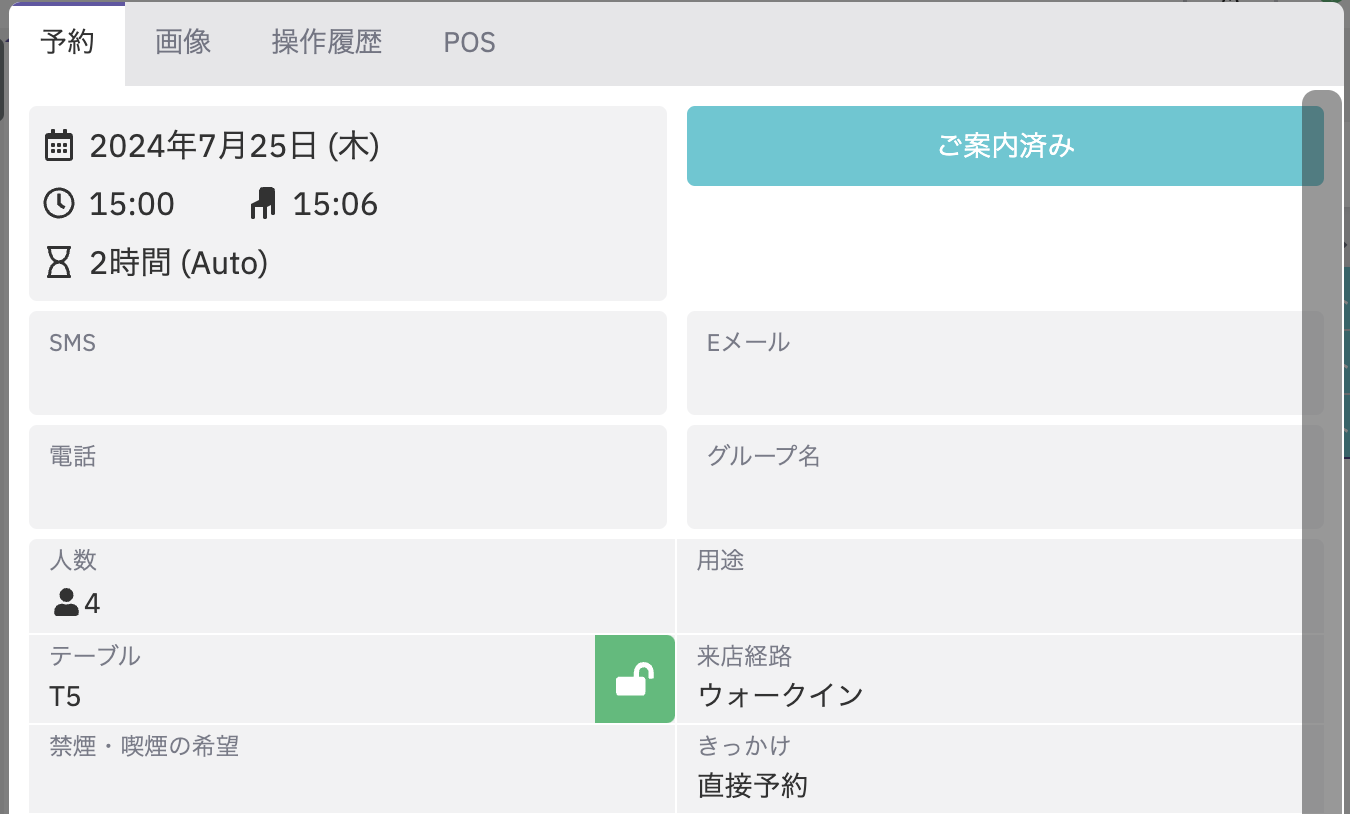Open the きっかけ 直接予約 selector

990,768
